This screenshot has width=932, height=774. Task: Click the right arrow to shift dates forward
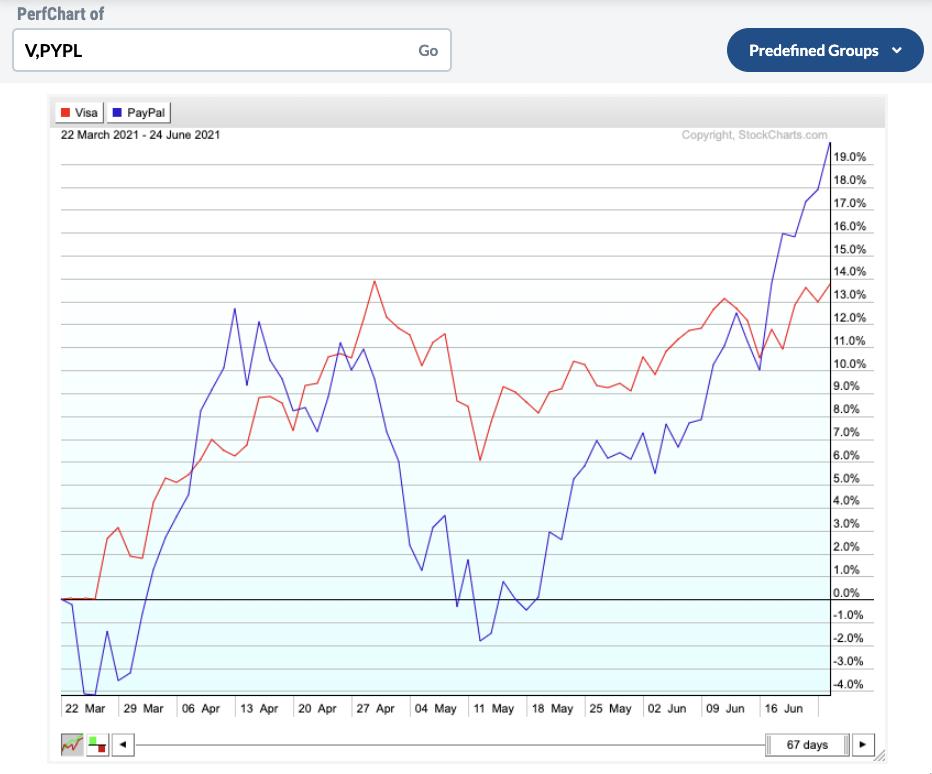862,745
